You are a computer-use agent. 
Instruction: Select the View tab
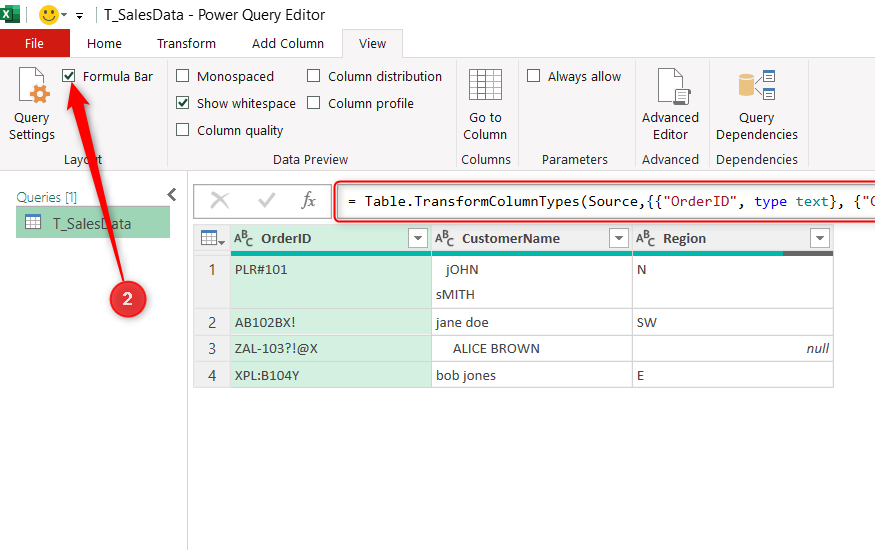click(372, 44)
